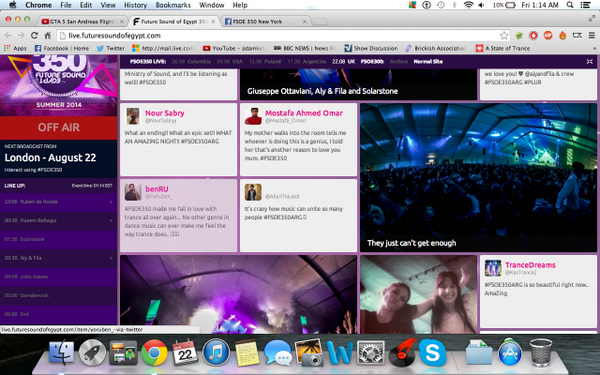Click the 05:00 Standerwick lineup row
This screenshot has width=600, height=375.
click(59, 295)
